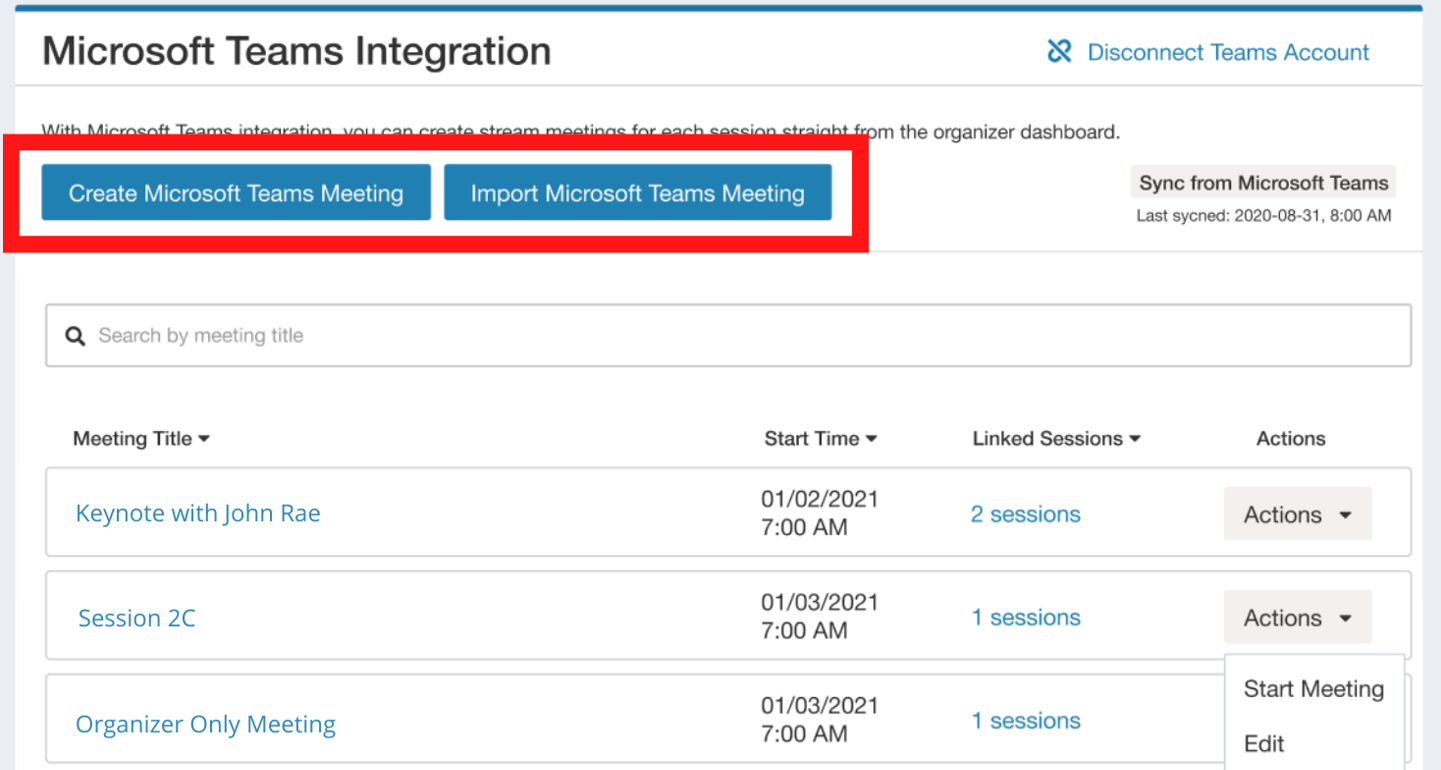Viewport: 1441px width, 770px height.
Task: Sort table by Linked Sessions column
Action: click(1056, 438)
